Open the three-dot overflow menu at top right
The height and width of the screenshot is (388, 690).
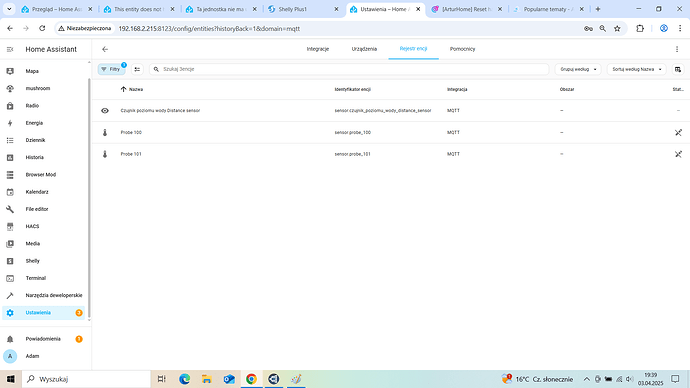pyautogui.click(x=677, y=49)
